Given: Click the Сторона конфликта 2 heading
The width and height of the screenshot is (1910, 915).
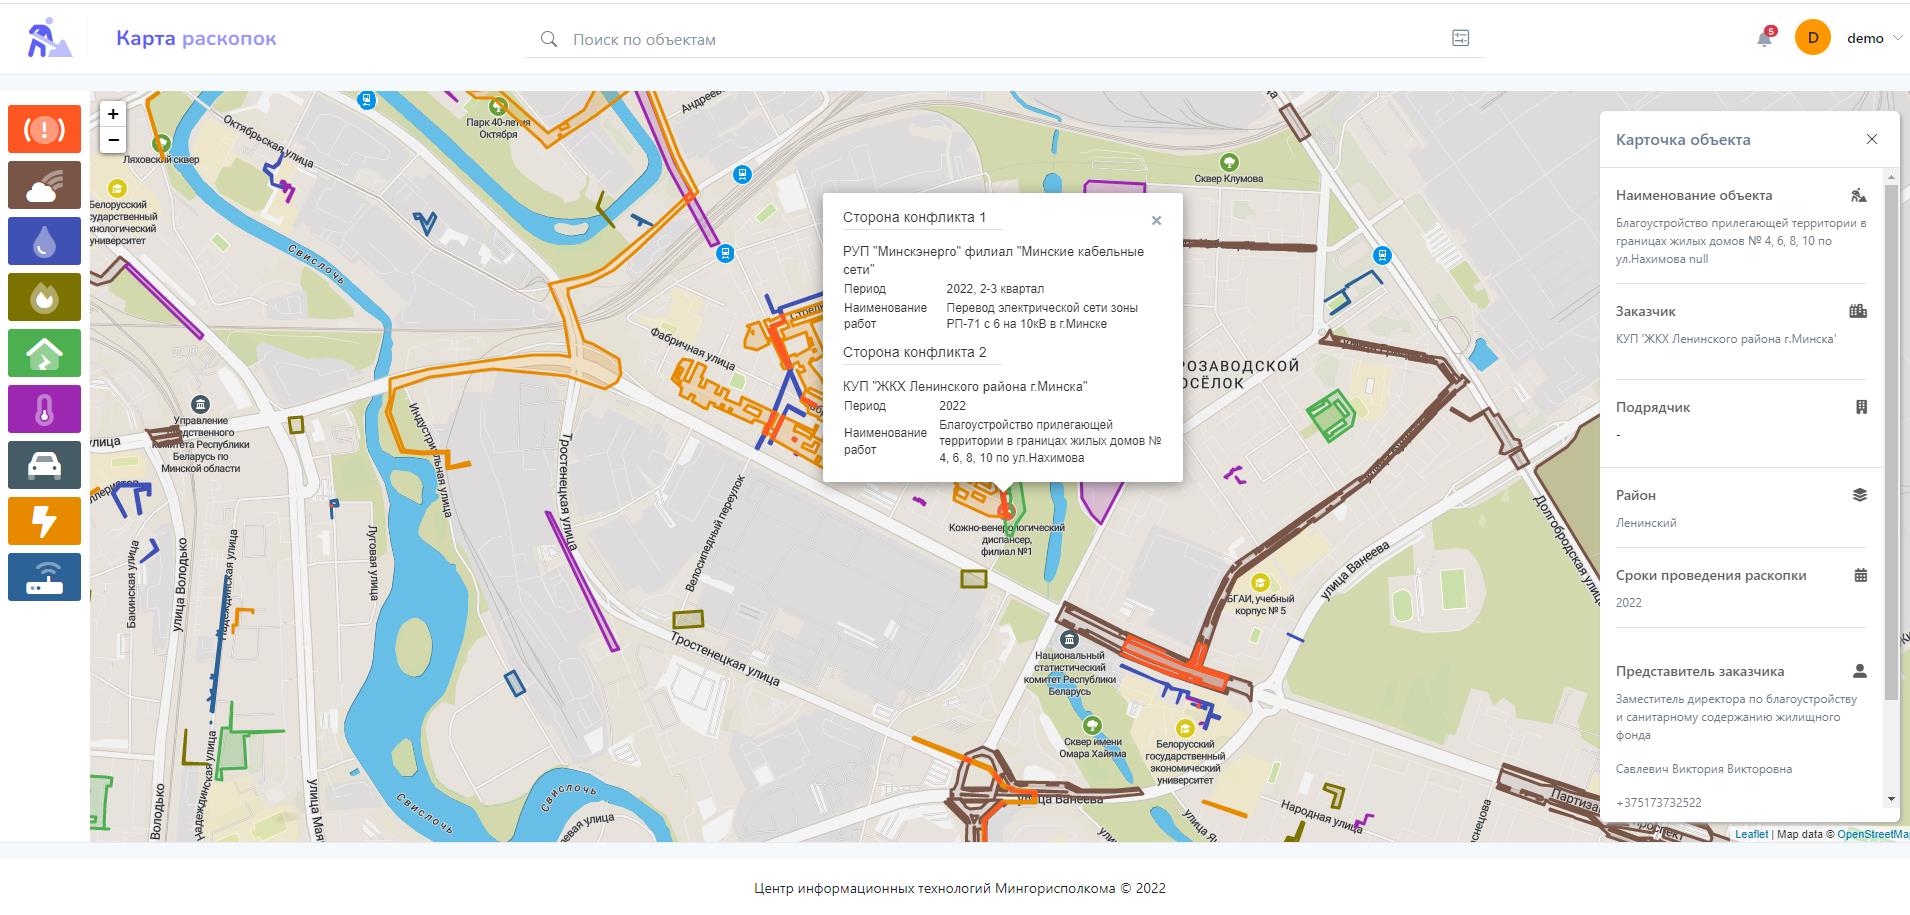Looking at the screenshot, I should 914,352.
